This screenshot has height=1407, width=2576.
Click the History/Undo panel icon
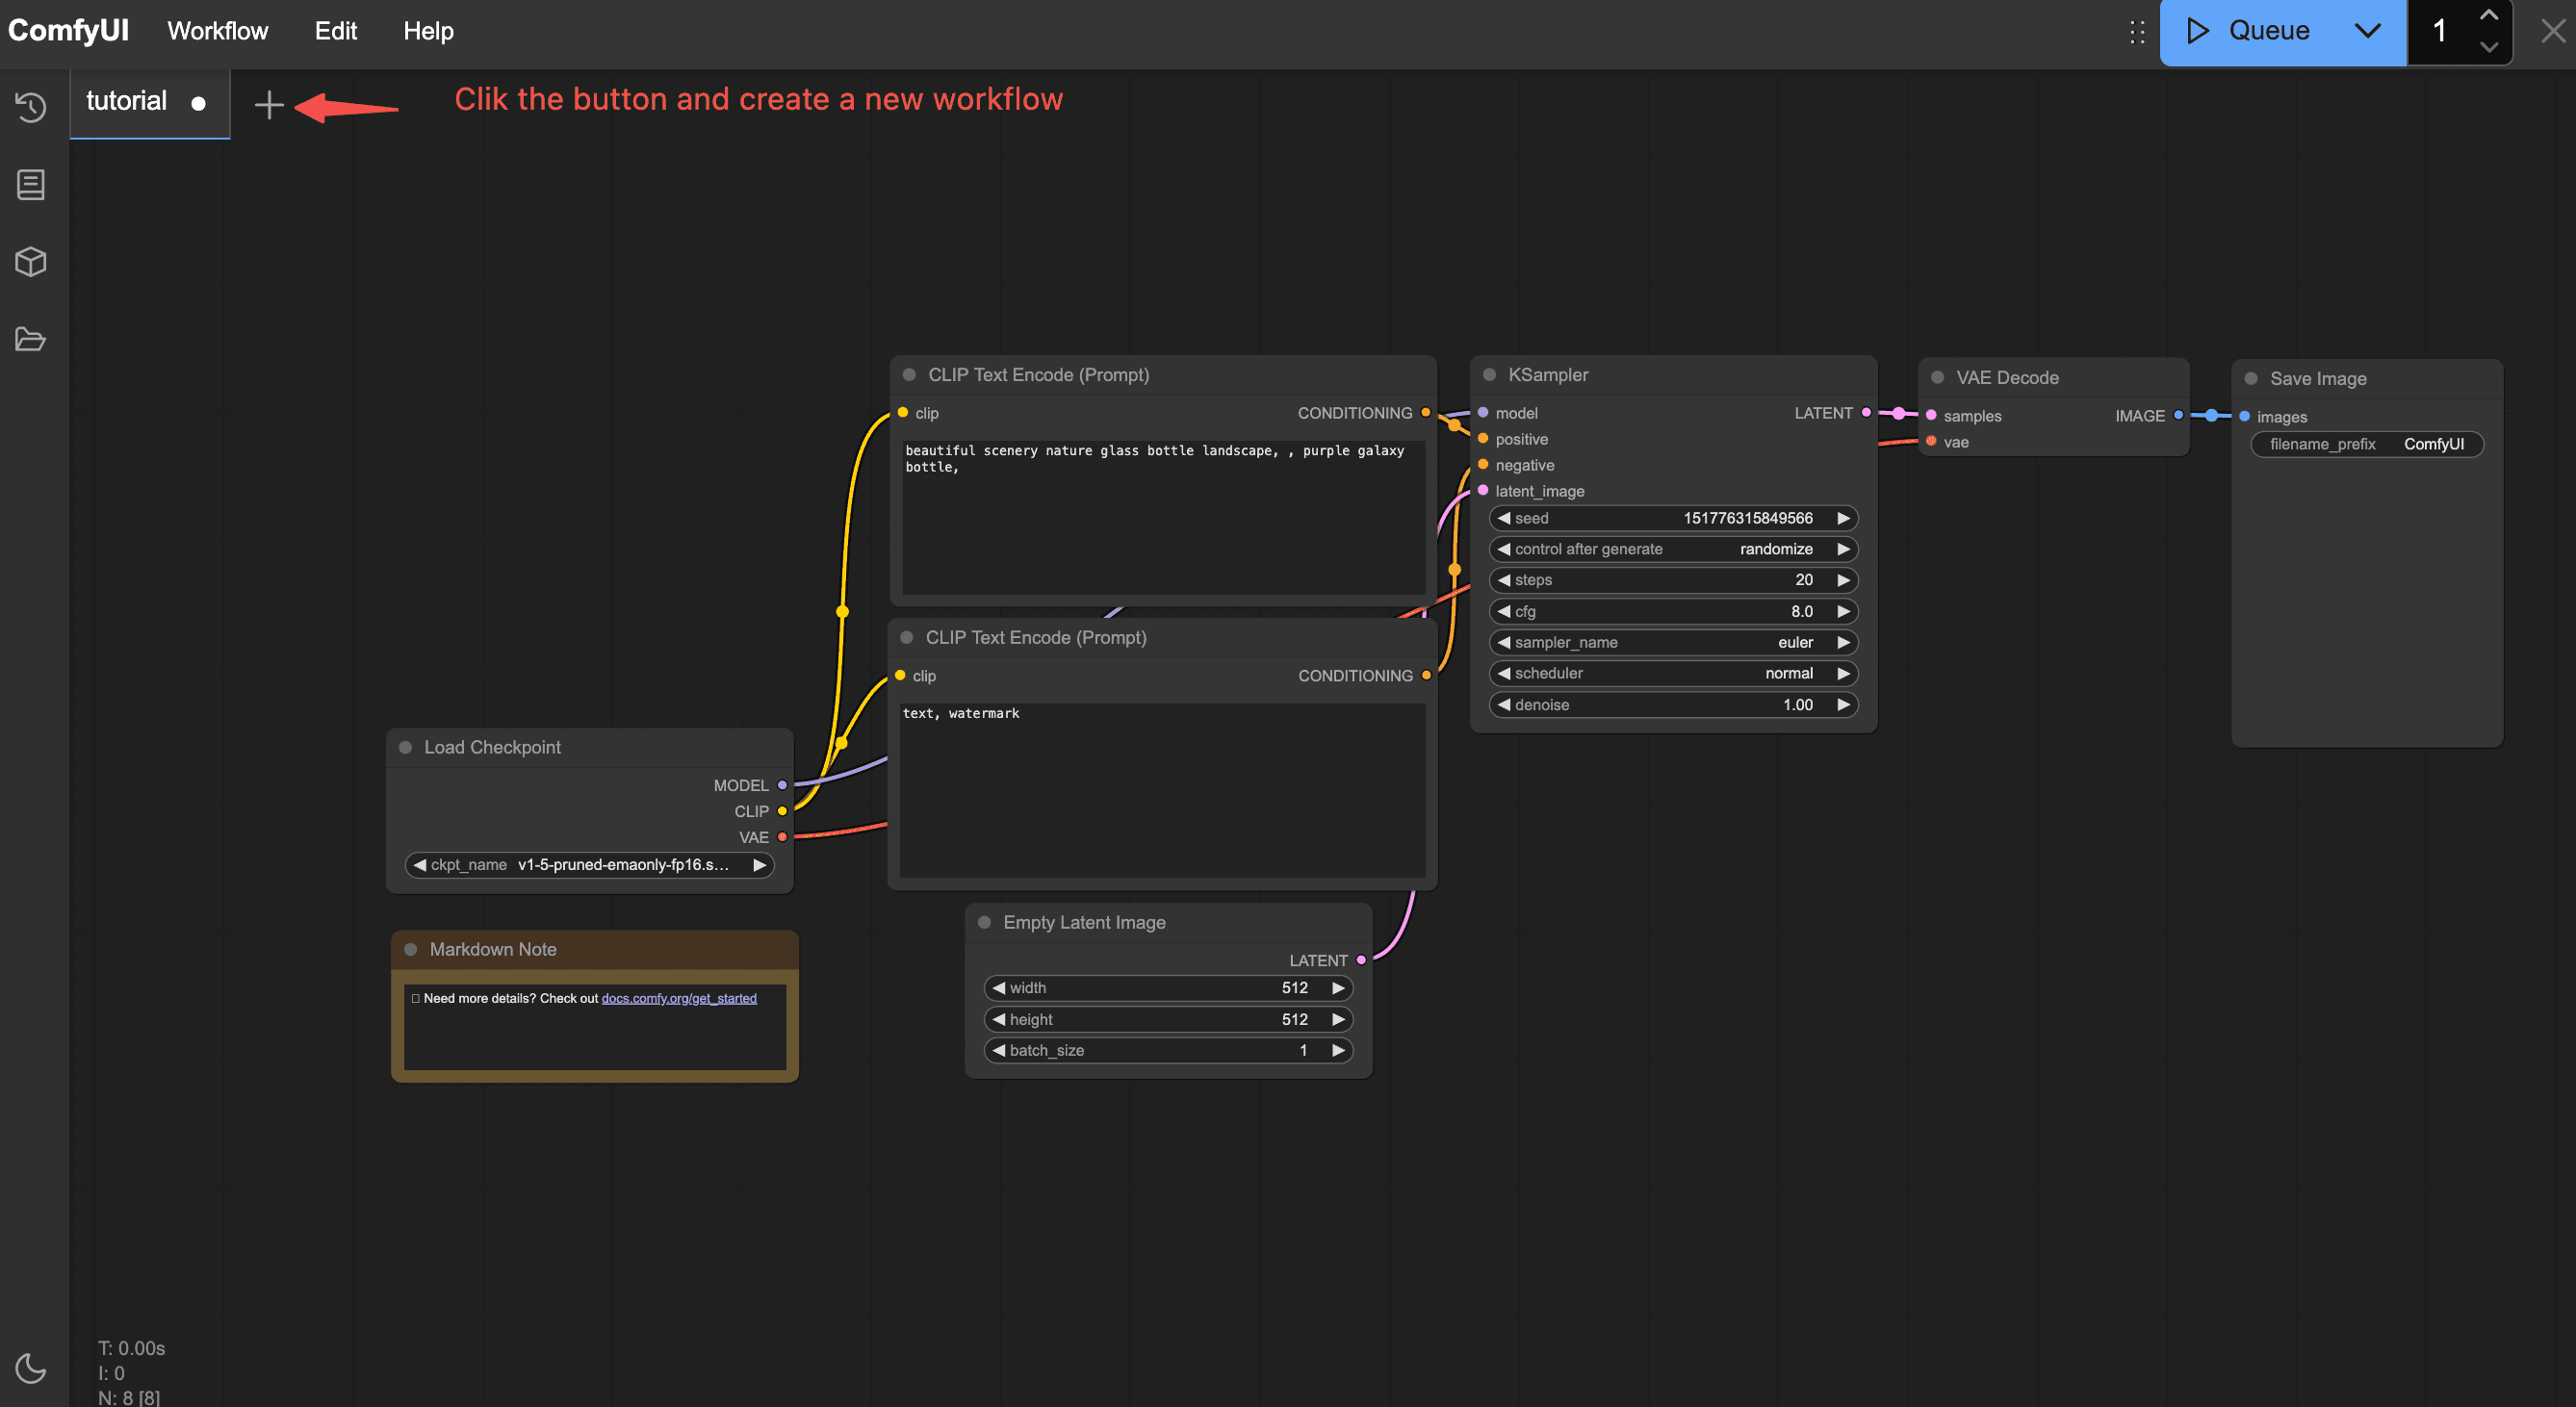[33, 108]
